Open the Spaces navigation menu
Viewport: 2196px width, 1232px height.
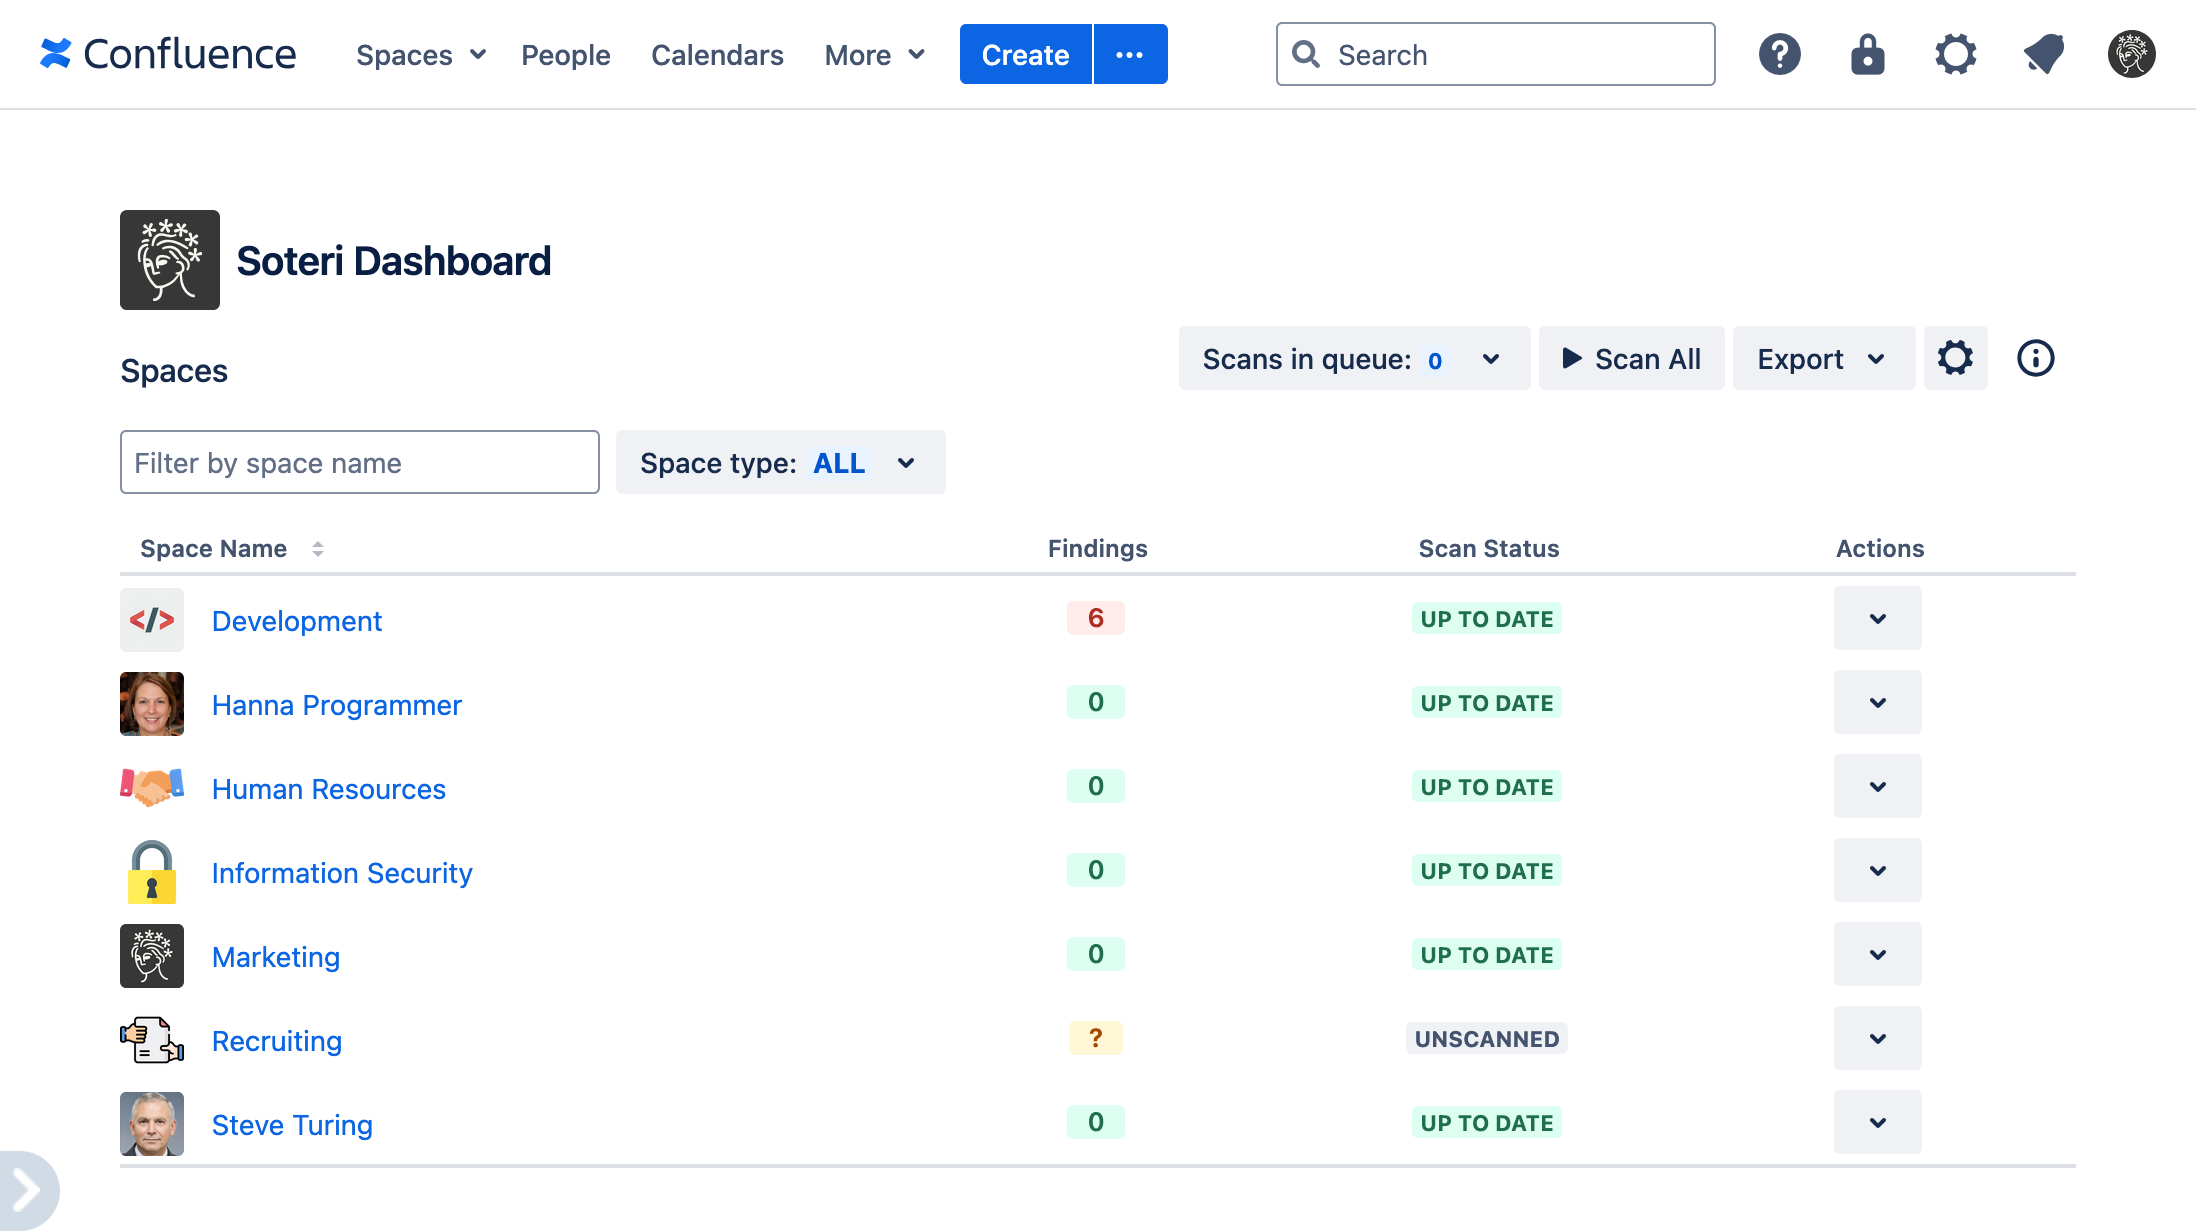point(419,54)
